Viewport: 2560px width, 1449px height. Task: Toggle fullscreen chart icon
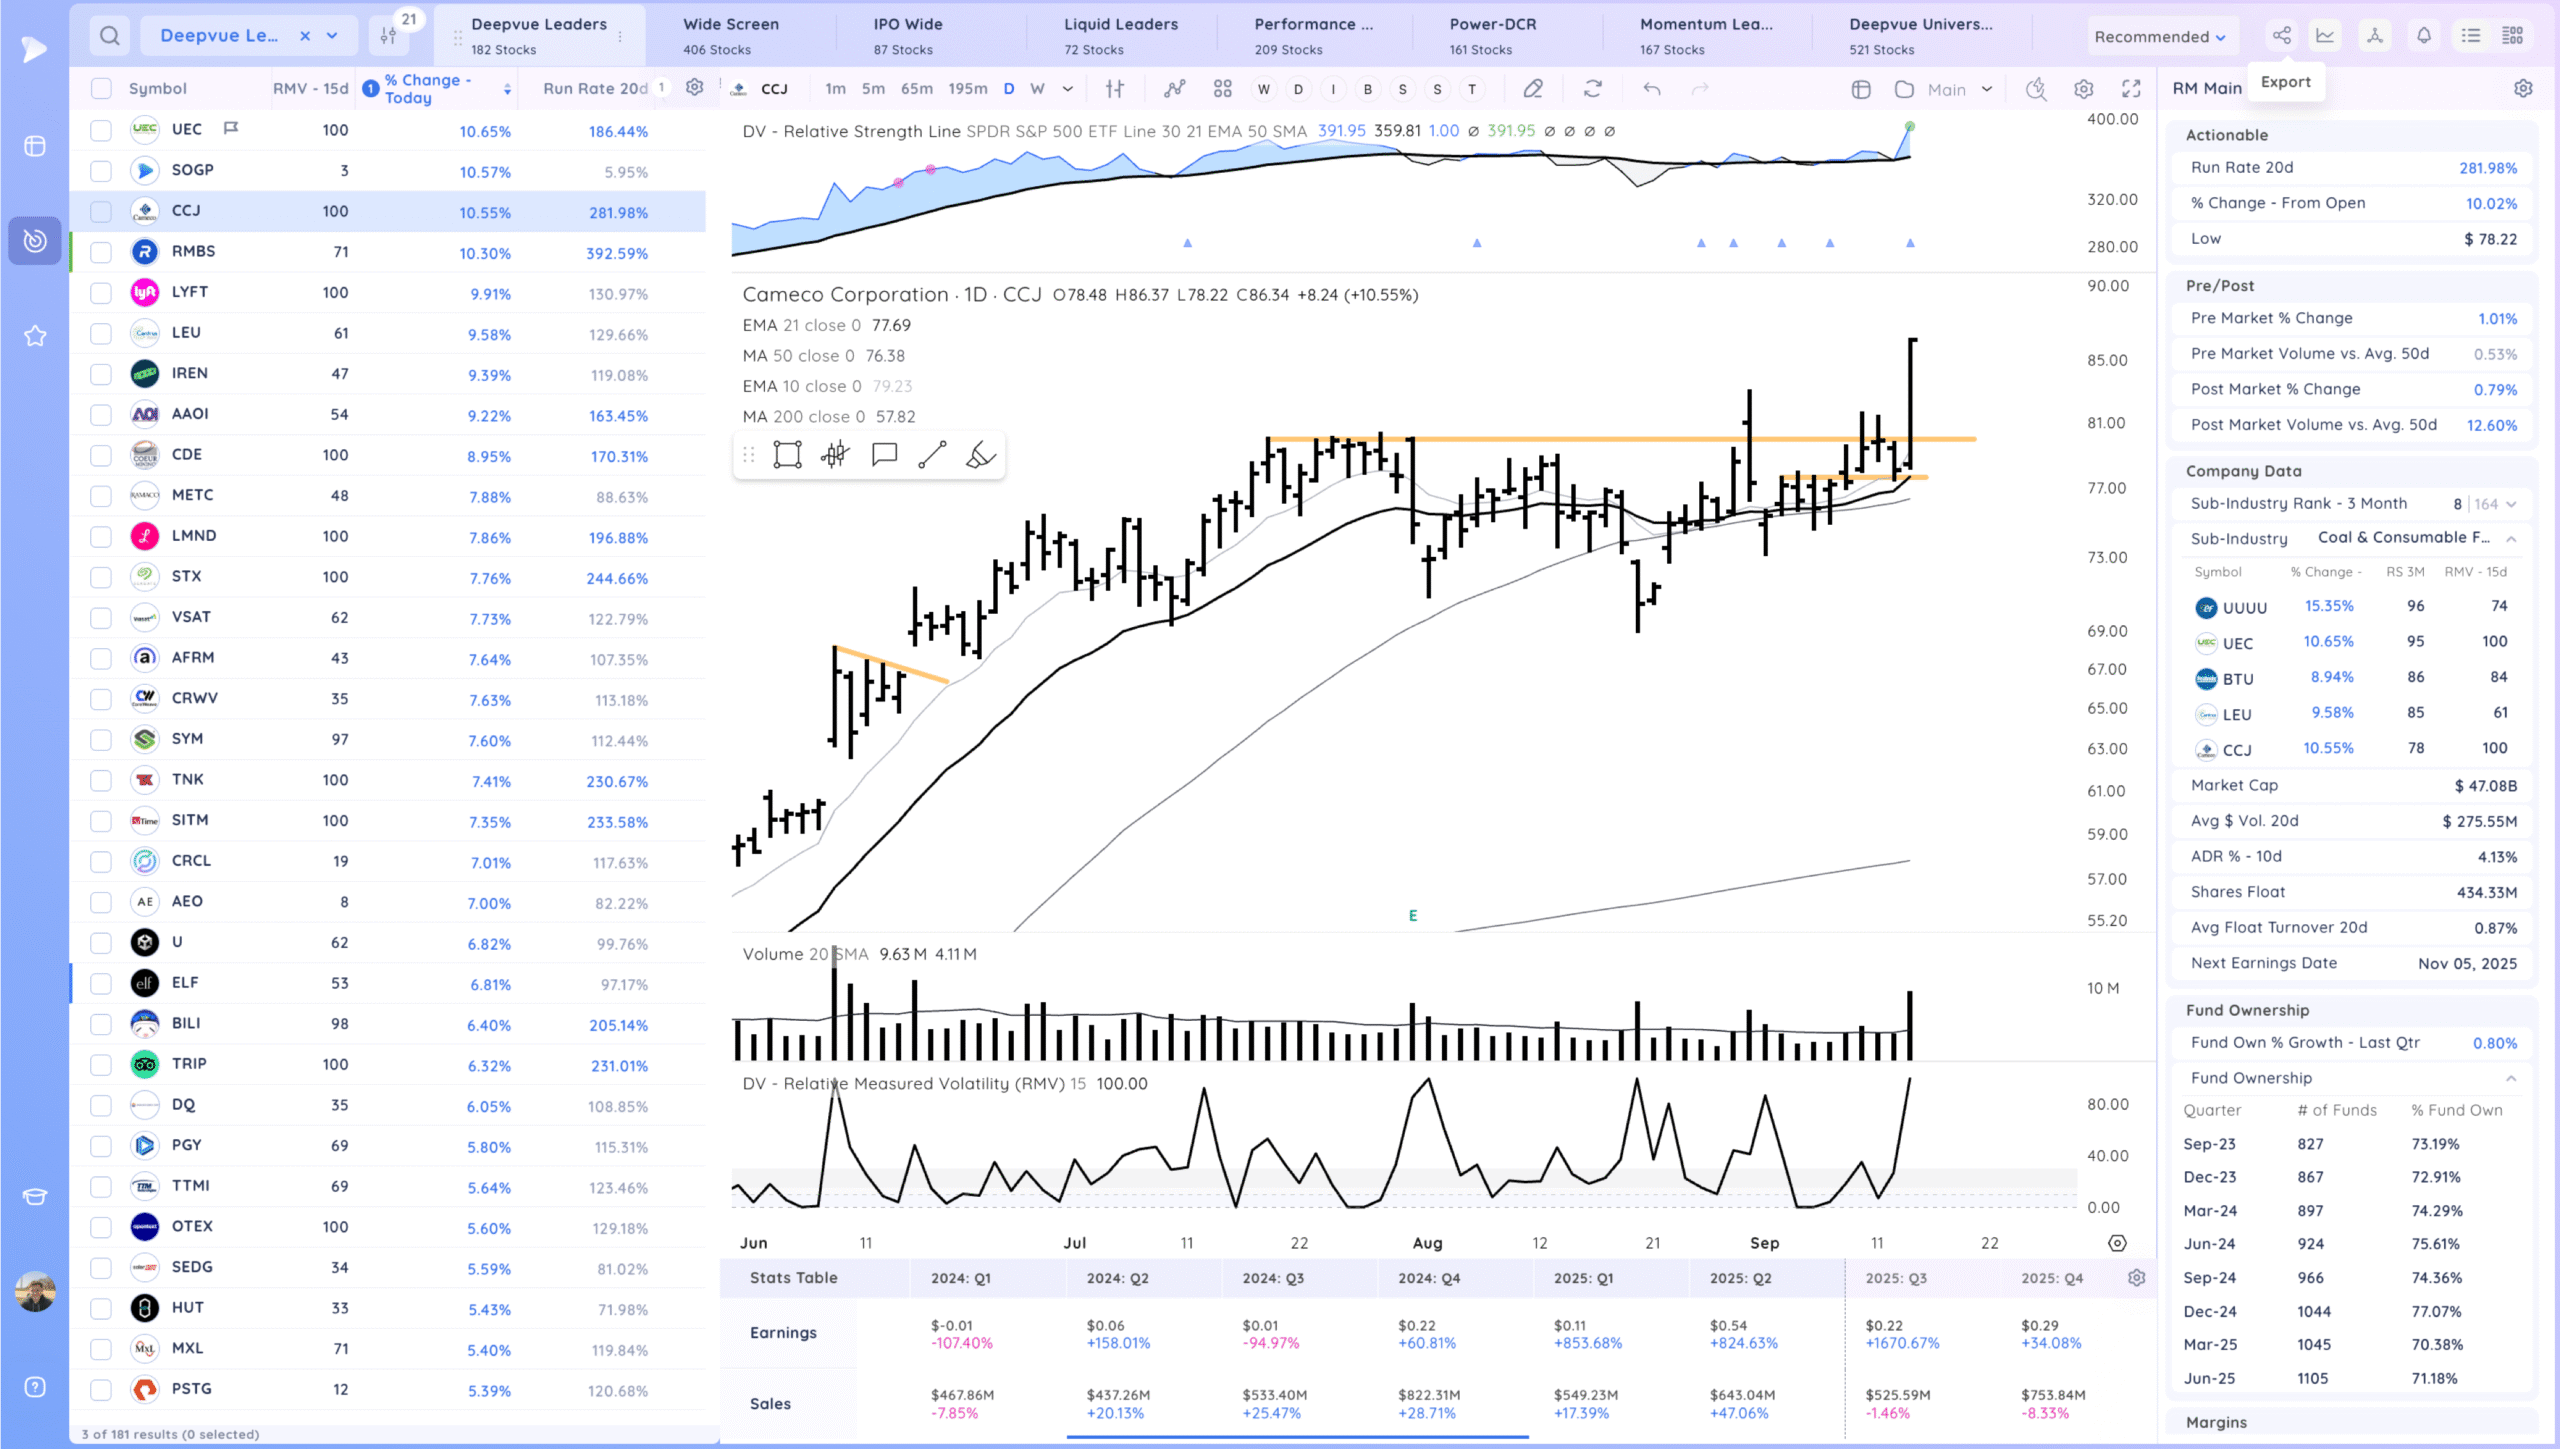pyautogui.click(x=2132, y=89)
